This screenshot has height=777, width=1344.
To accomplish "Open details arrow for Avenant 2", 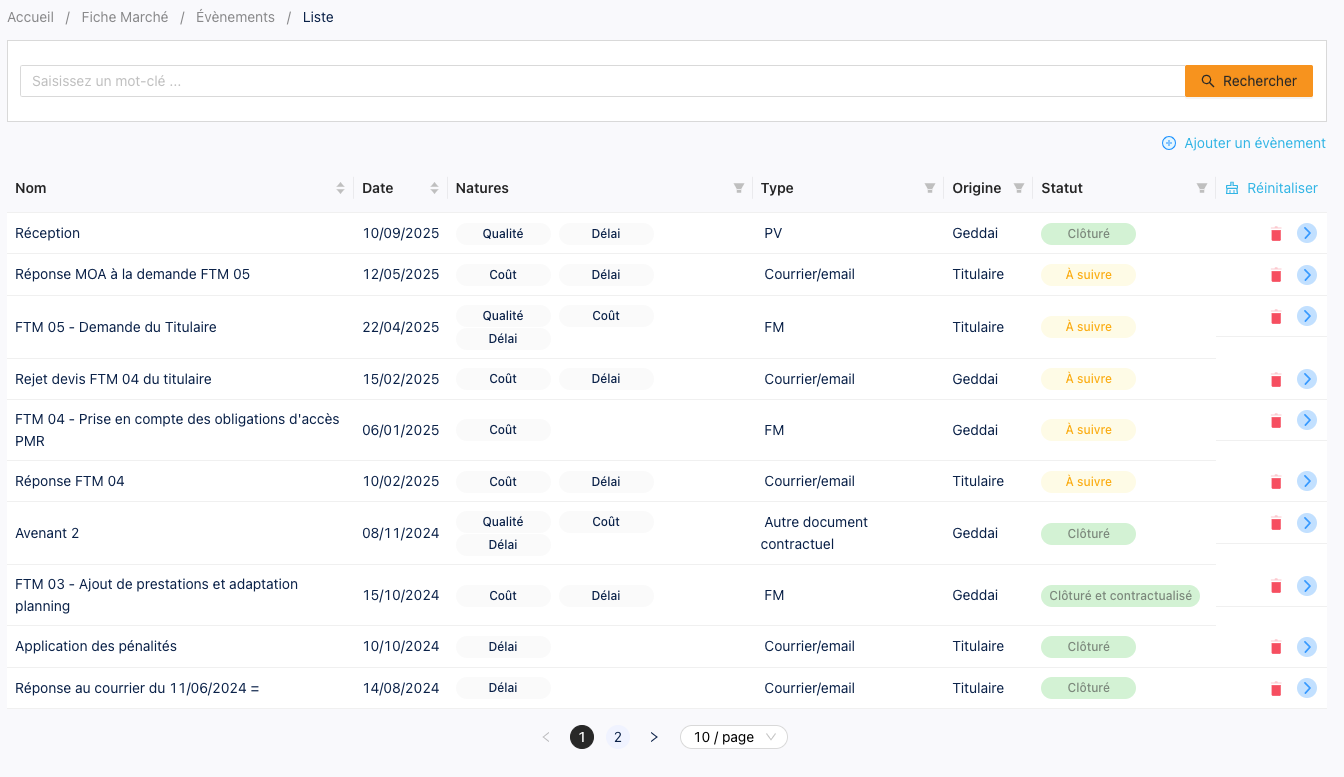I will (1306, 523).
